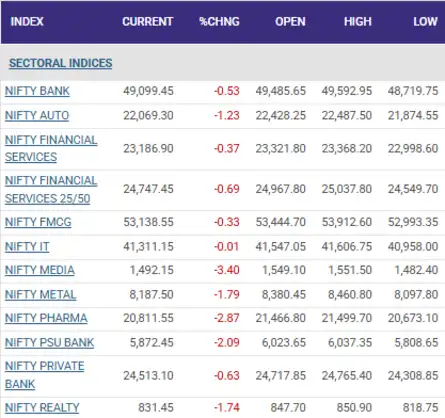Select NIFTY MEDIA open value 1,549.10
Screen dimensions: 445x418
point(284,270)
